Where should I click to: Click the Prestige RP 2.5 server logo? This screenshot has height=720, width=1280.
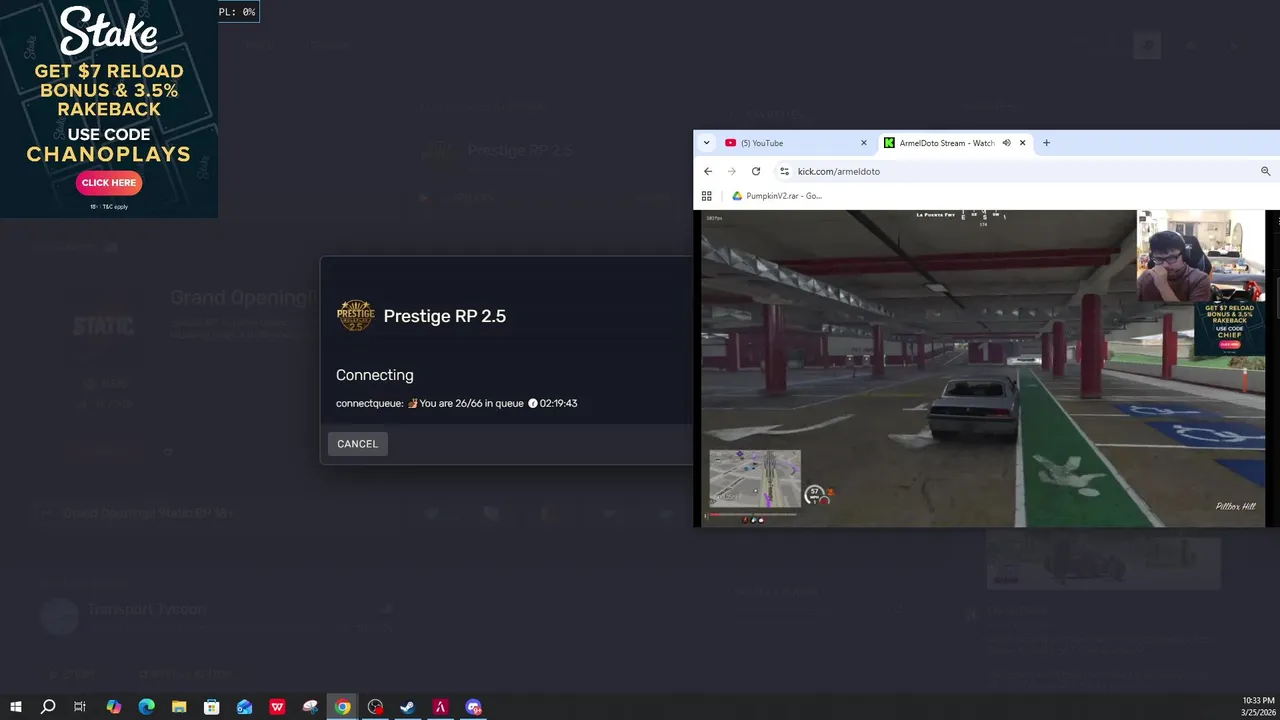(355, 316)
